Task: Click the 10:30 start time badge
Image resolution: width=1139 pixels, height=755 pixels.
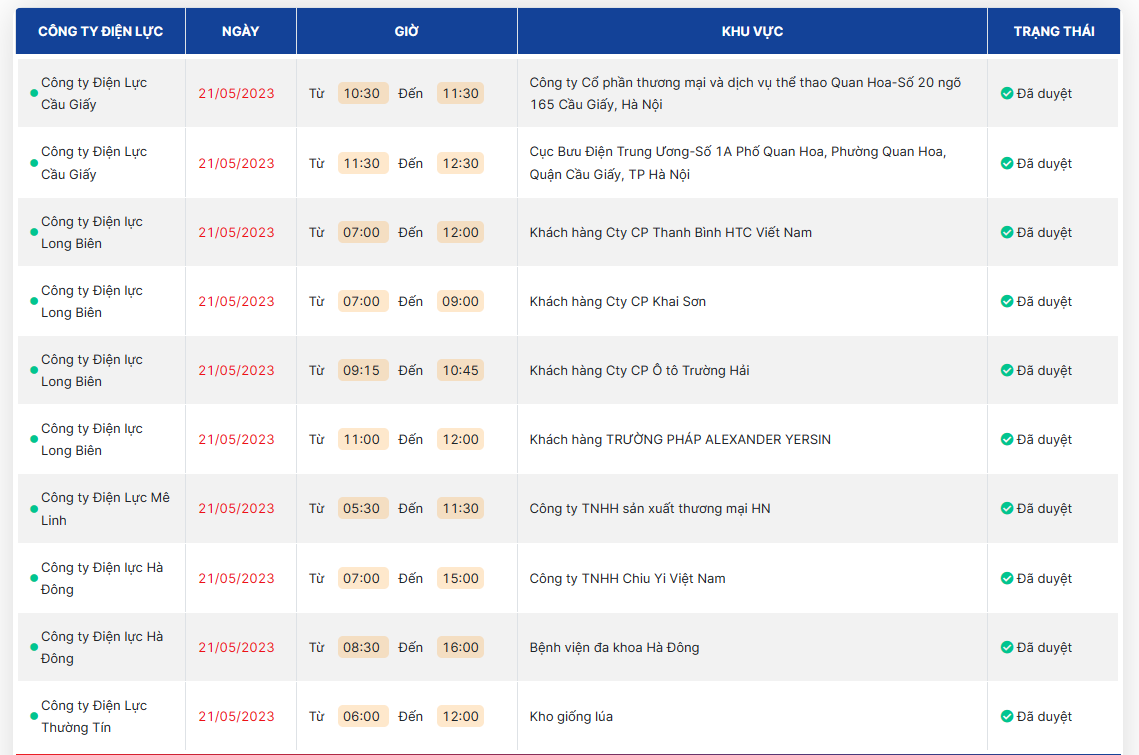Action: (362, 93)
